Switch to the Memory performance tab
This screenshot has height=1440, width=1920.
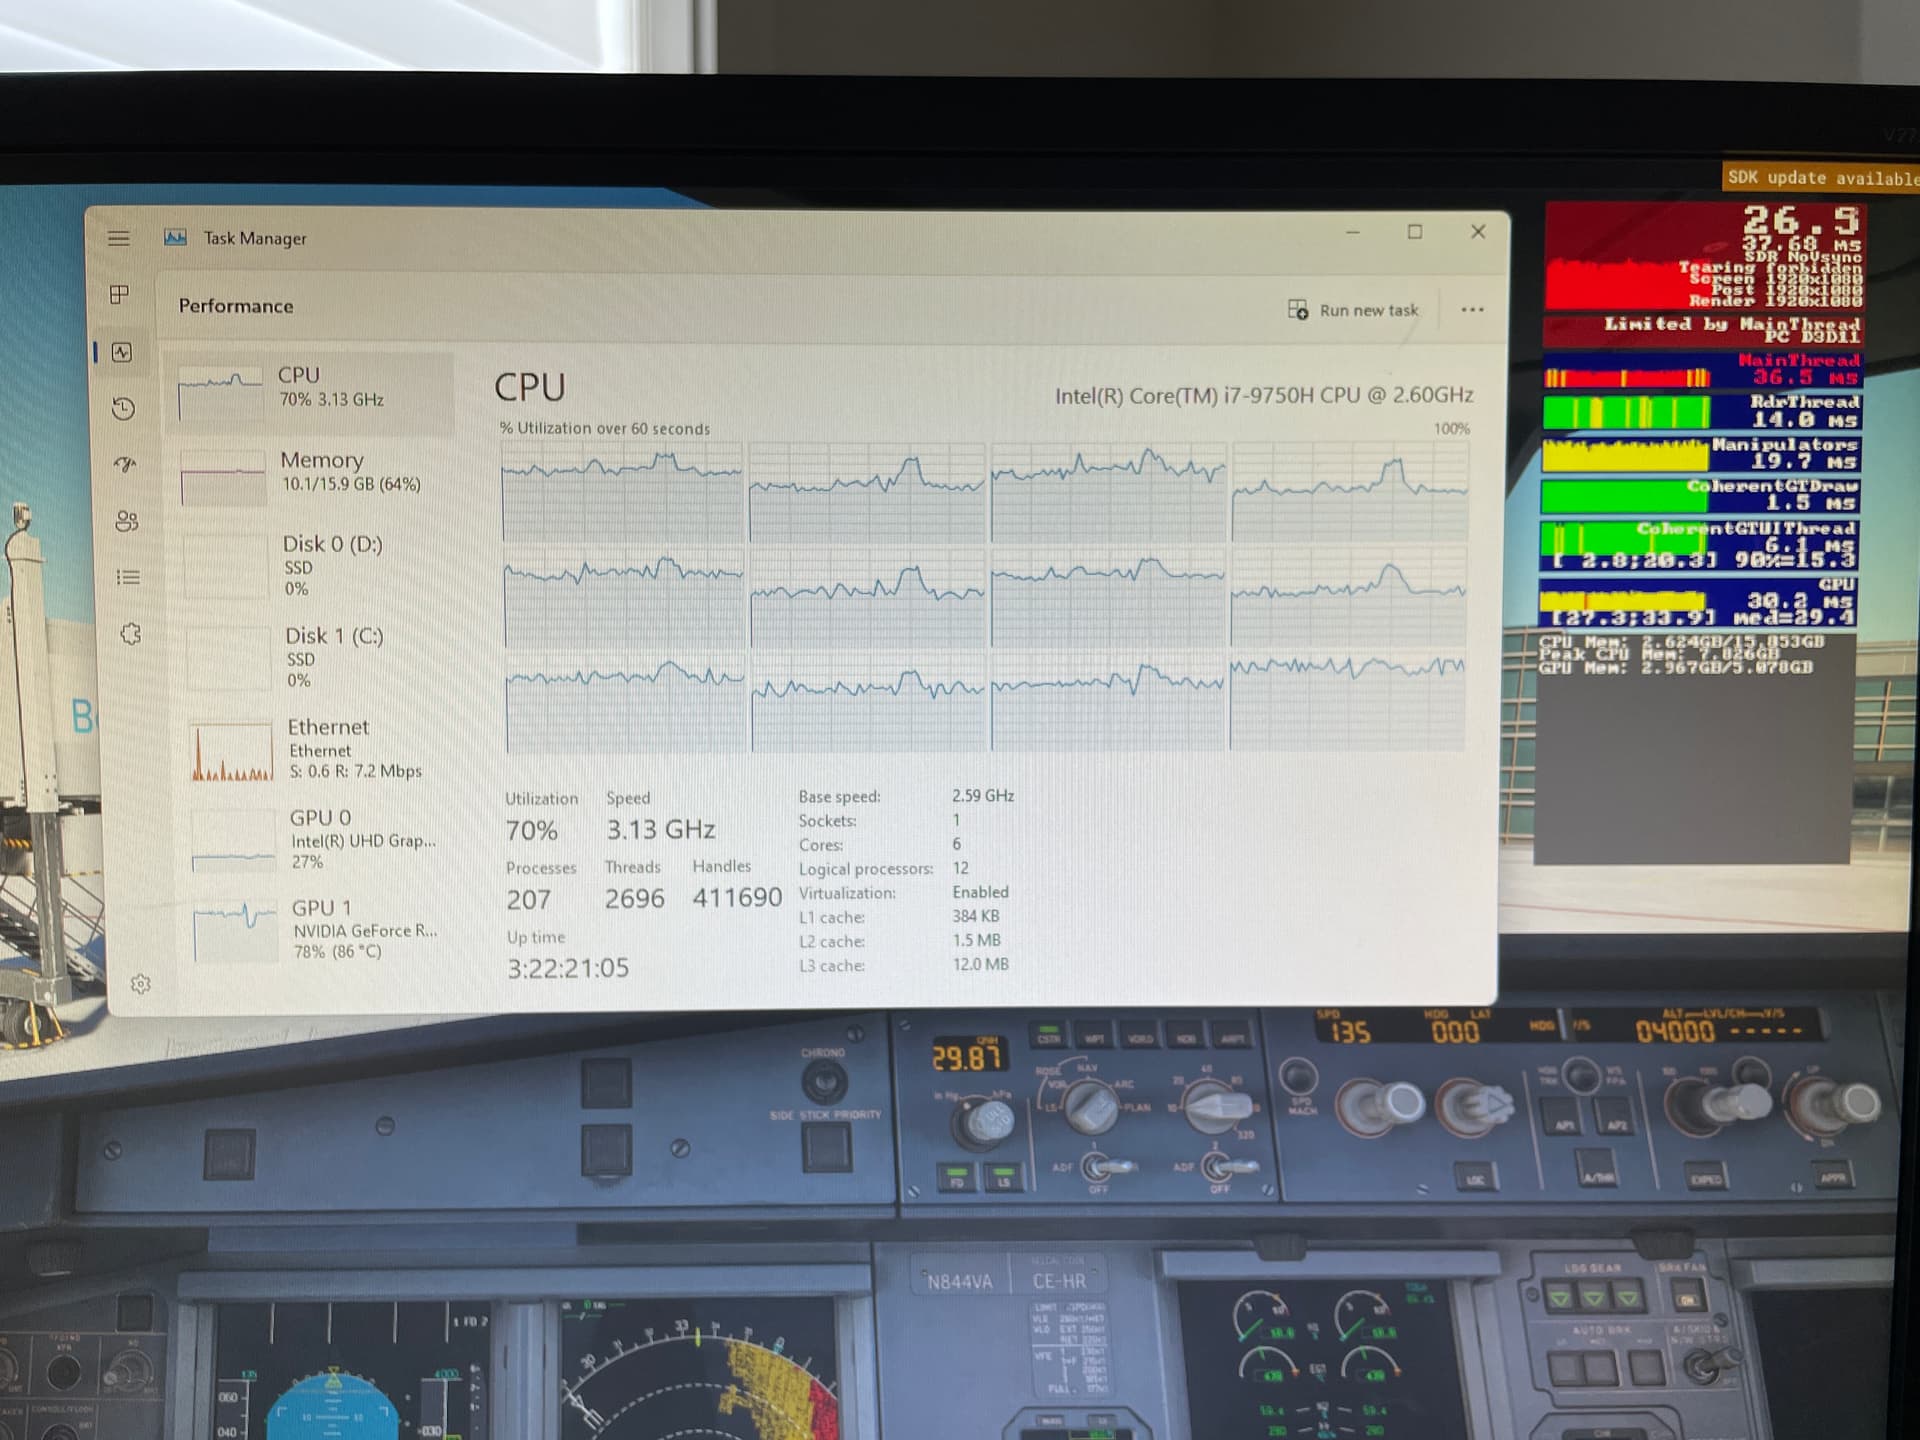click(x=310, y=470)
